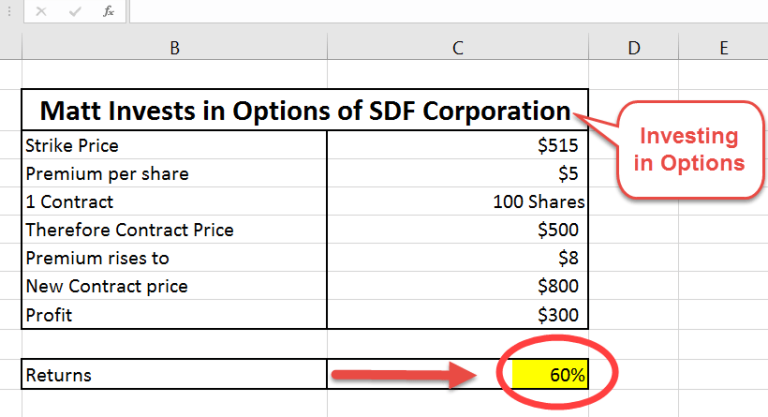Click the formula bar resize dots handle

point(9,11)
